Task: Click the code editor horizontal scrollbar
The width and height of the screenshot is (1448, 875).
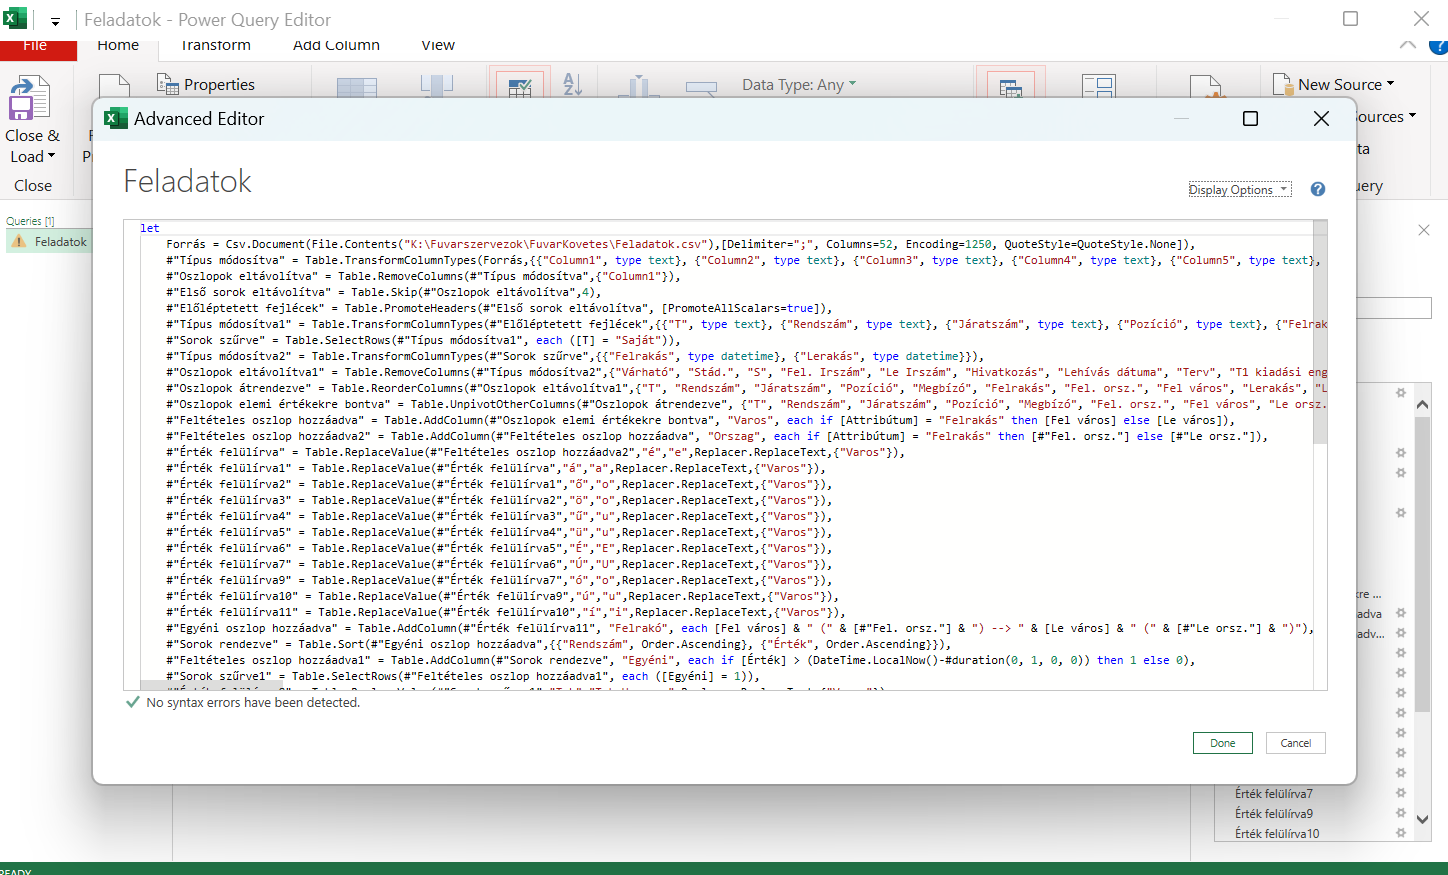Action: pyautogui.click(x=210, y=685)
